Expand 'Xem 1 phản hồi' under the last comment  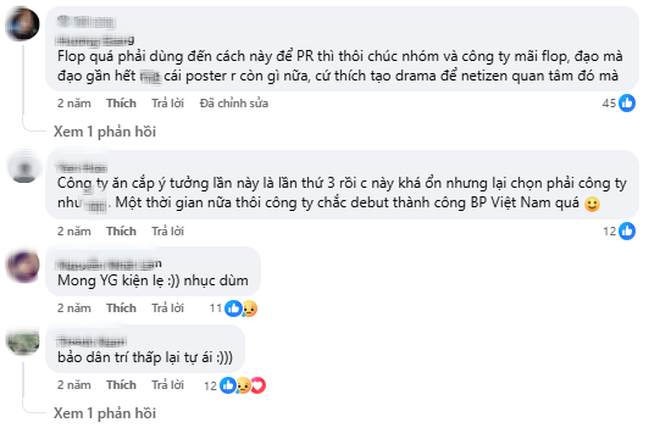[104, 413]
